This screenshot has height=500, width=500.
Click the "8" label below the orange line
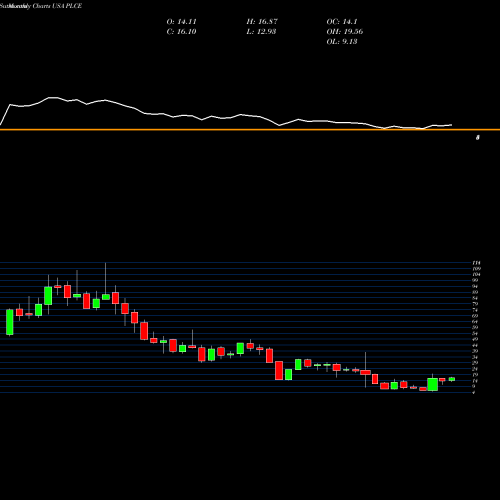(x=478, y=137)
